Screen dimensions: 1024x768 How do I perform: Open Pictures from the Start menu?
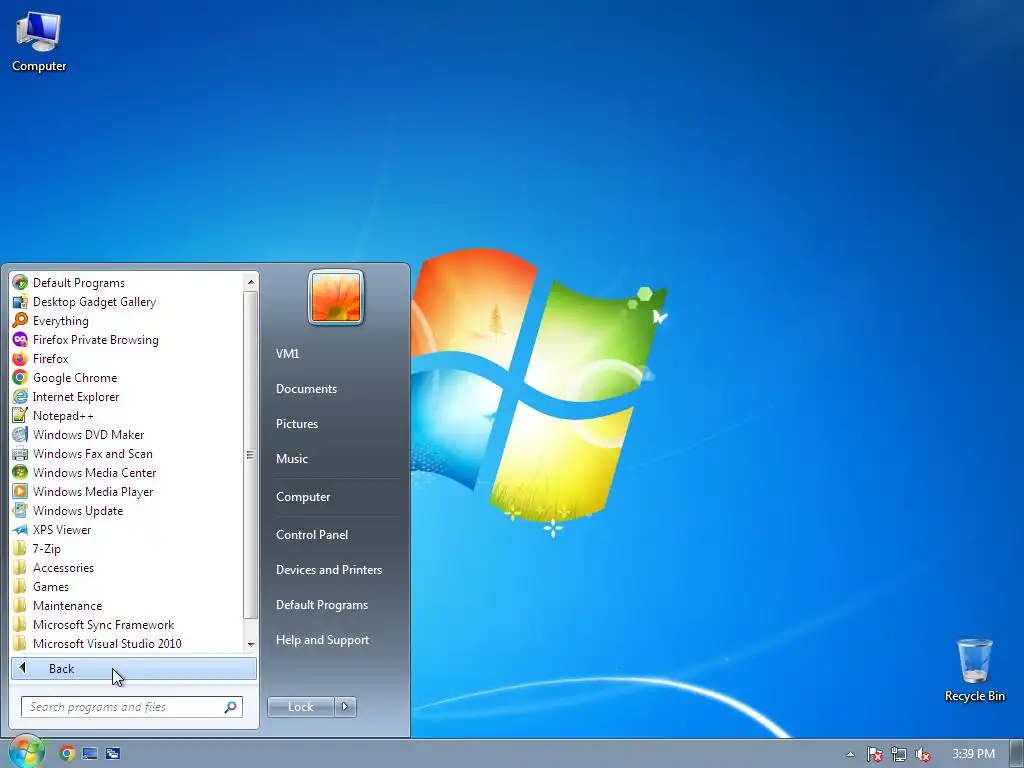point(297,424)
